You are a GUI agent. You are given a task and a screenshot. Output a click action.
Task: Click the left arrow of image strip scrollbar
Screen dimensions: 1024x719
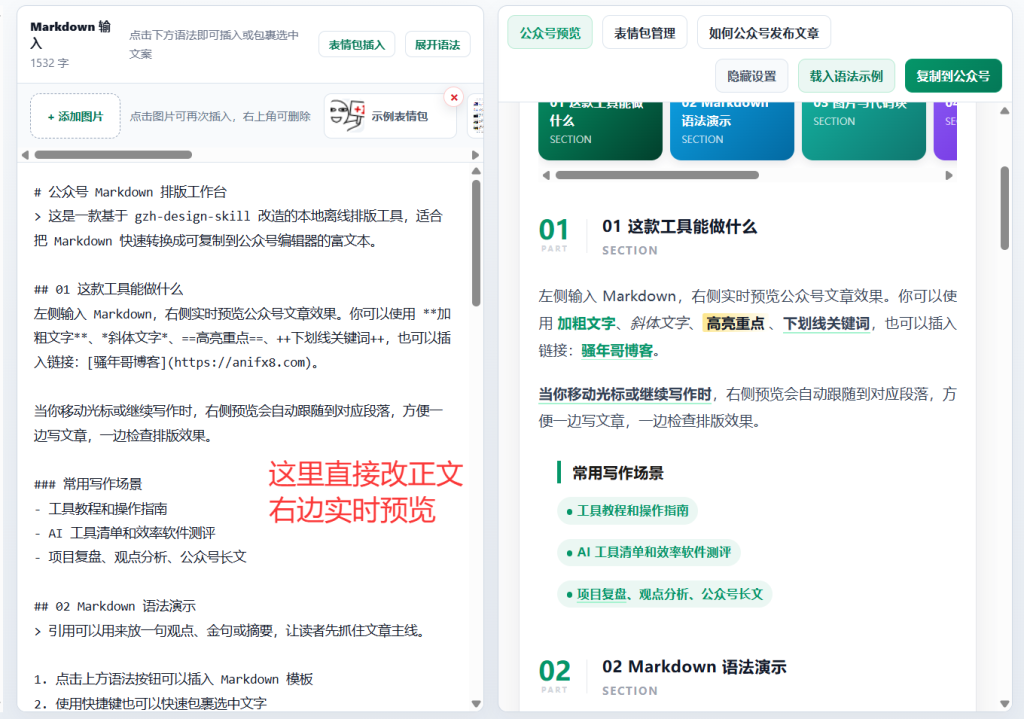25,155
